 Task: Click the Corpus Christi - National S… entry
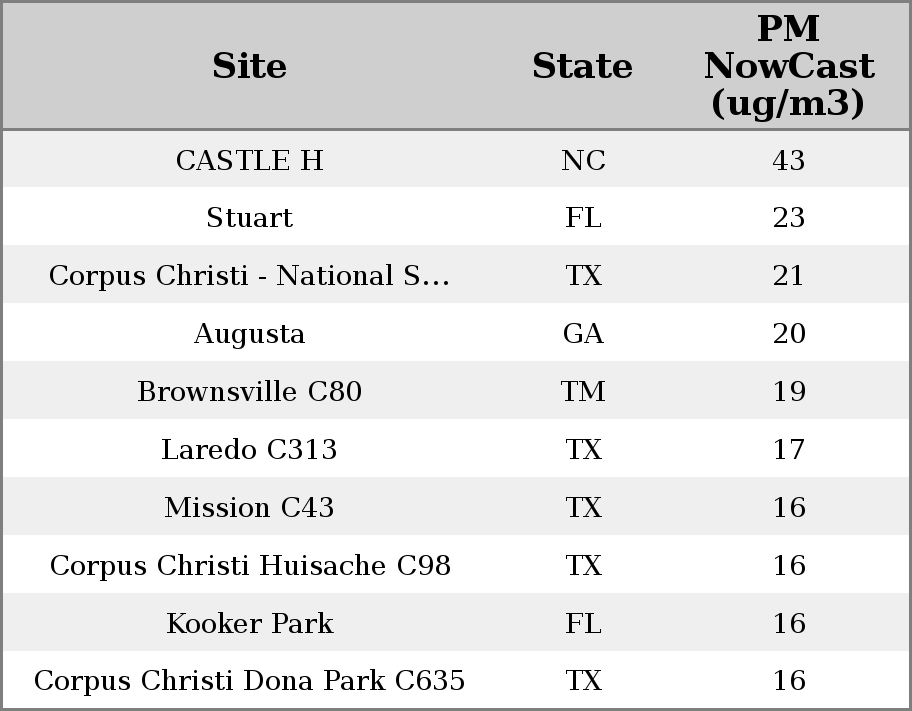[249, 276]
